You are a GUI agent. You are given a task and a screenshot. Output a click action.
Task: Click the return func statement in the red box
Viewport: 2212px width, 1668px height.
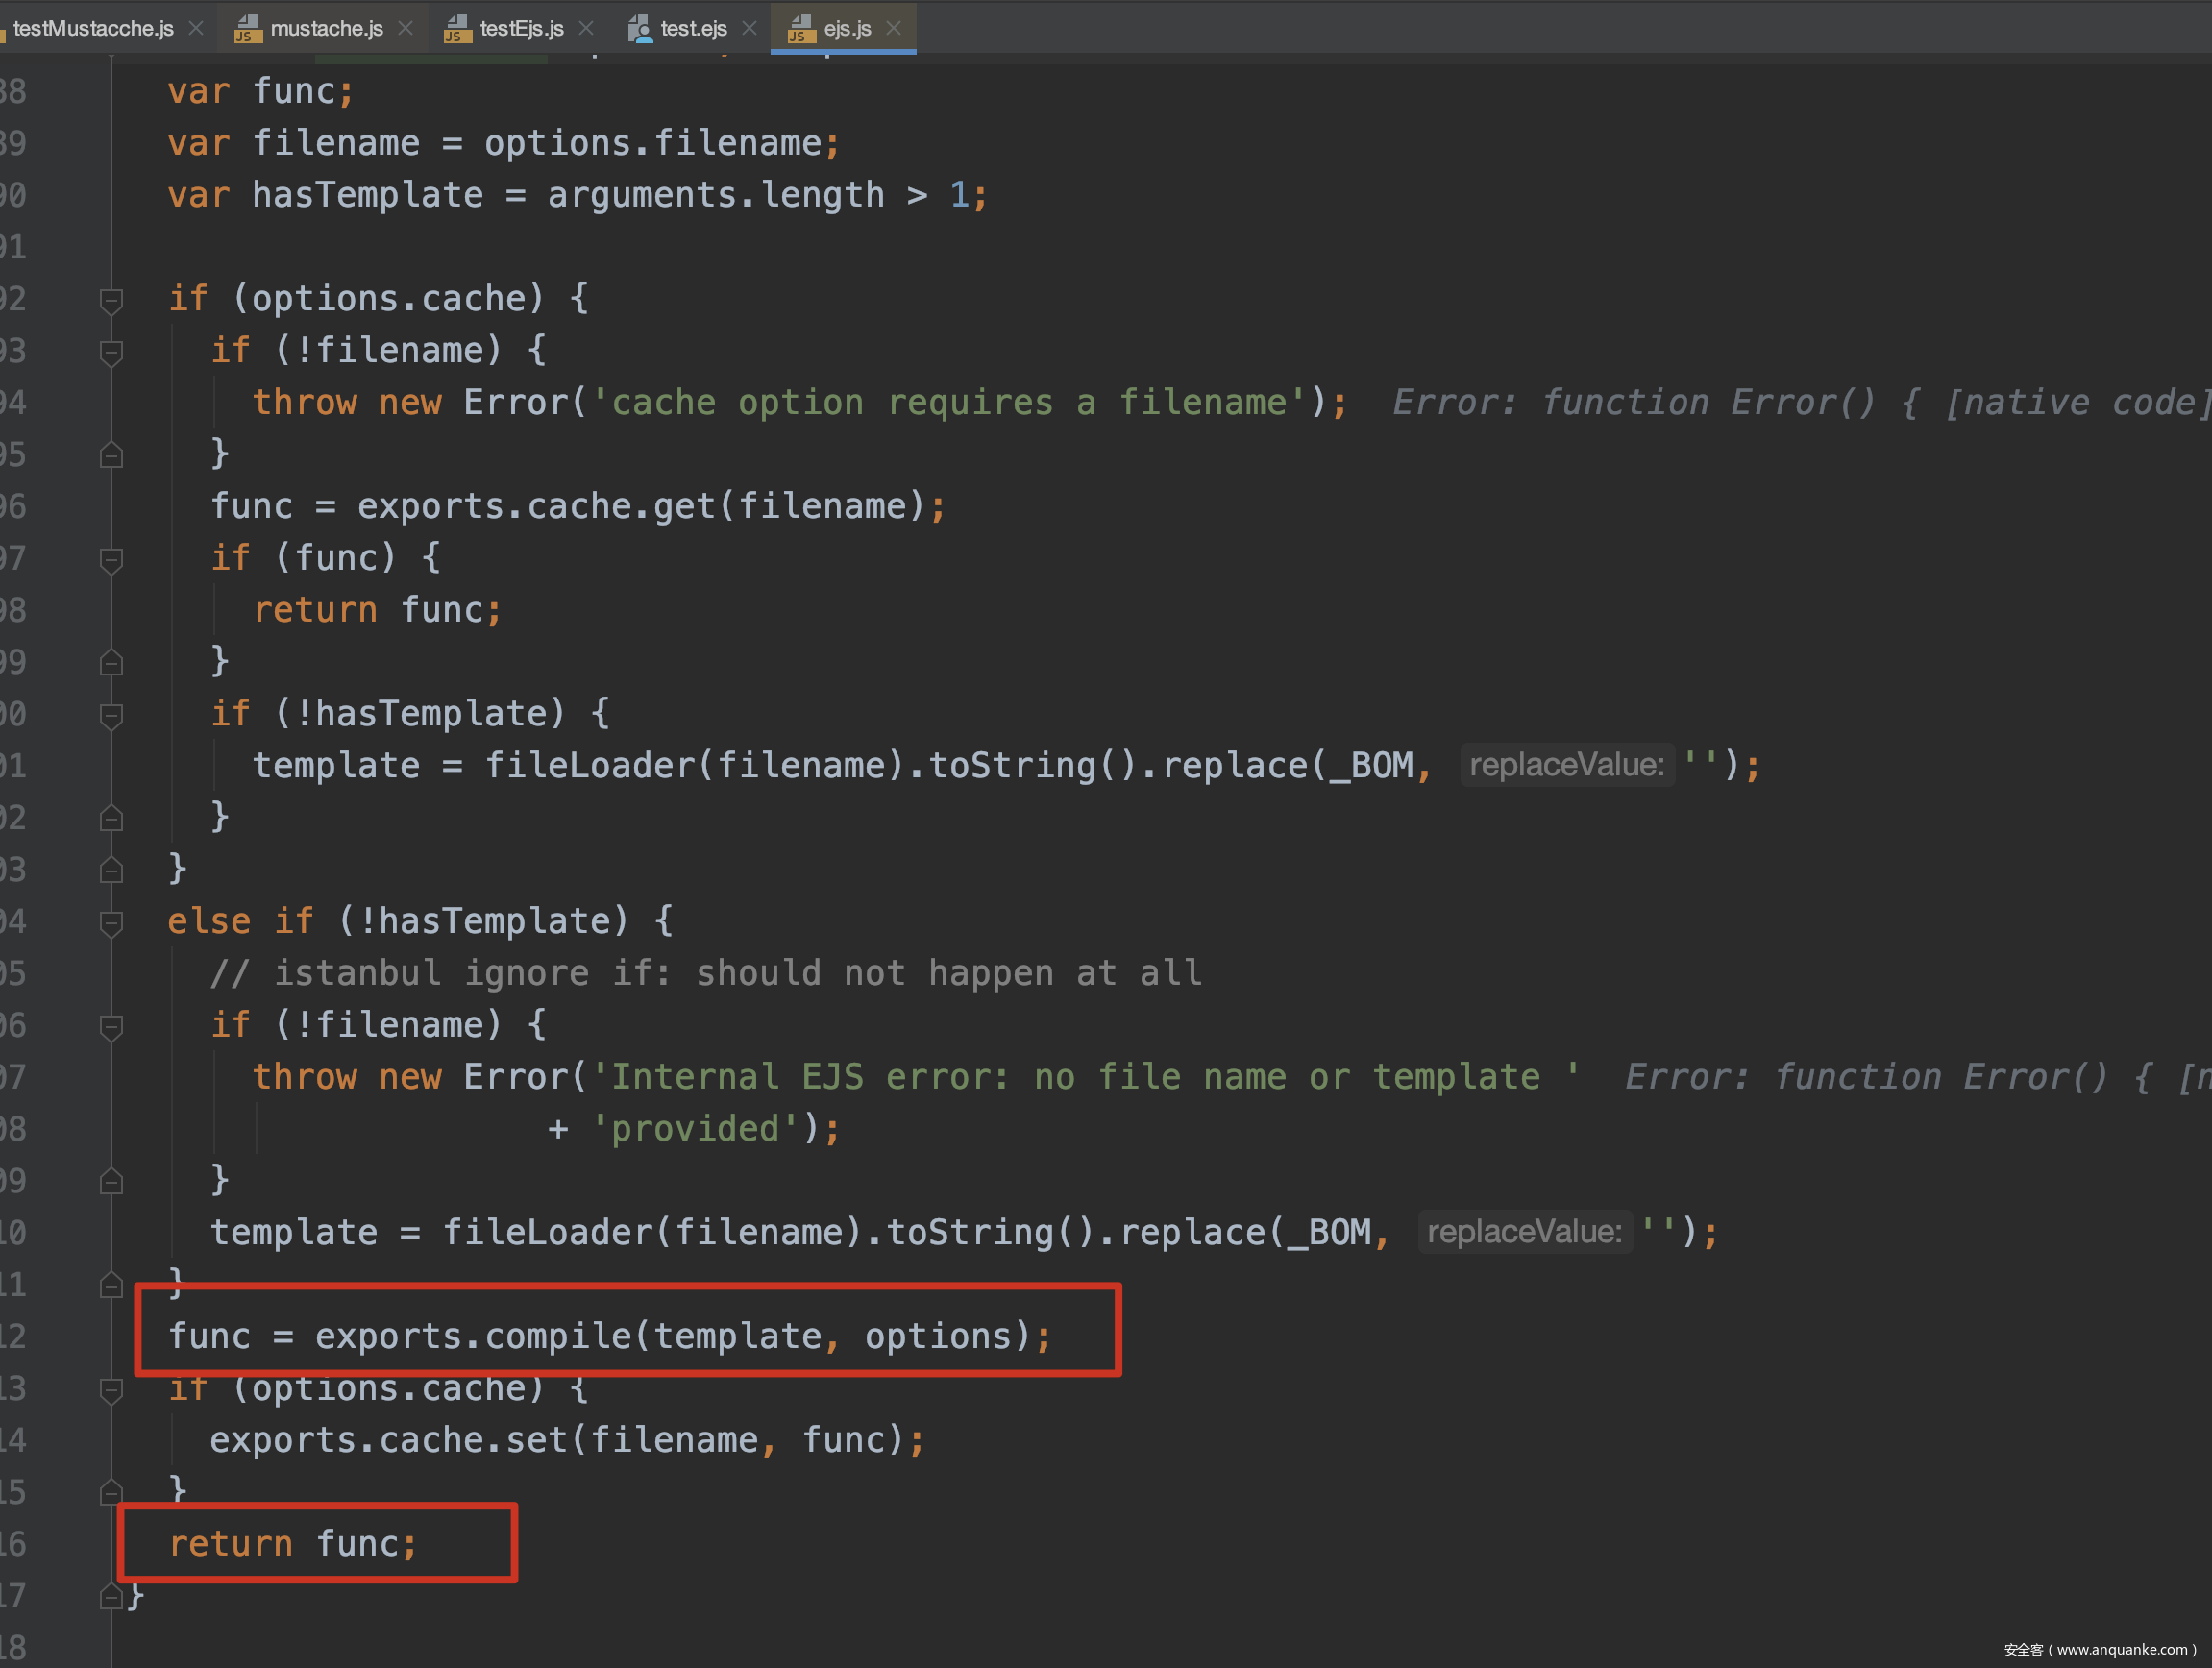point(292,1544)
